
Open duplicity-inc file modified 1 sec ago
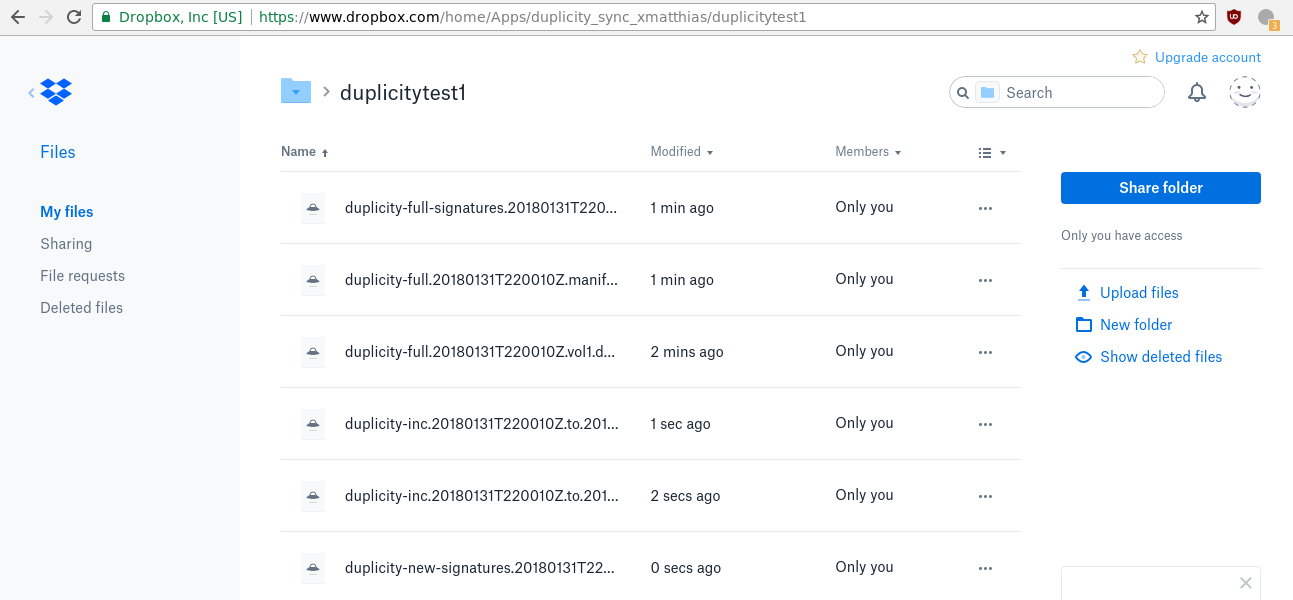[x=482, y=424]
